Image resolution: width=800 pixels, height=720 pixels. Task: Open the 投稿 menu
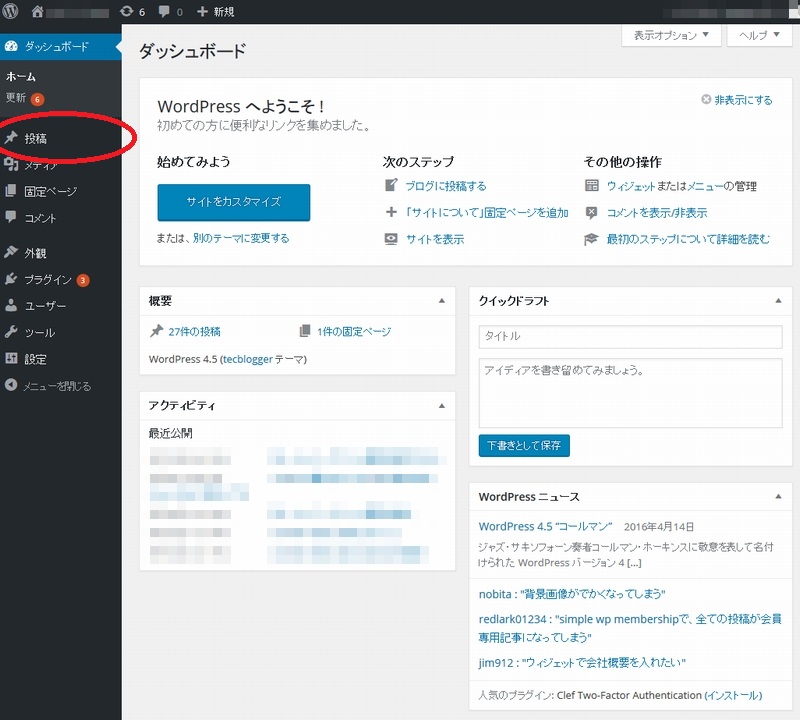(x=61, y=138)
